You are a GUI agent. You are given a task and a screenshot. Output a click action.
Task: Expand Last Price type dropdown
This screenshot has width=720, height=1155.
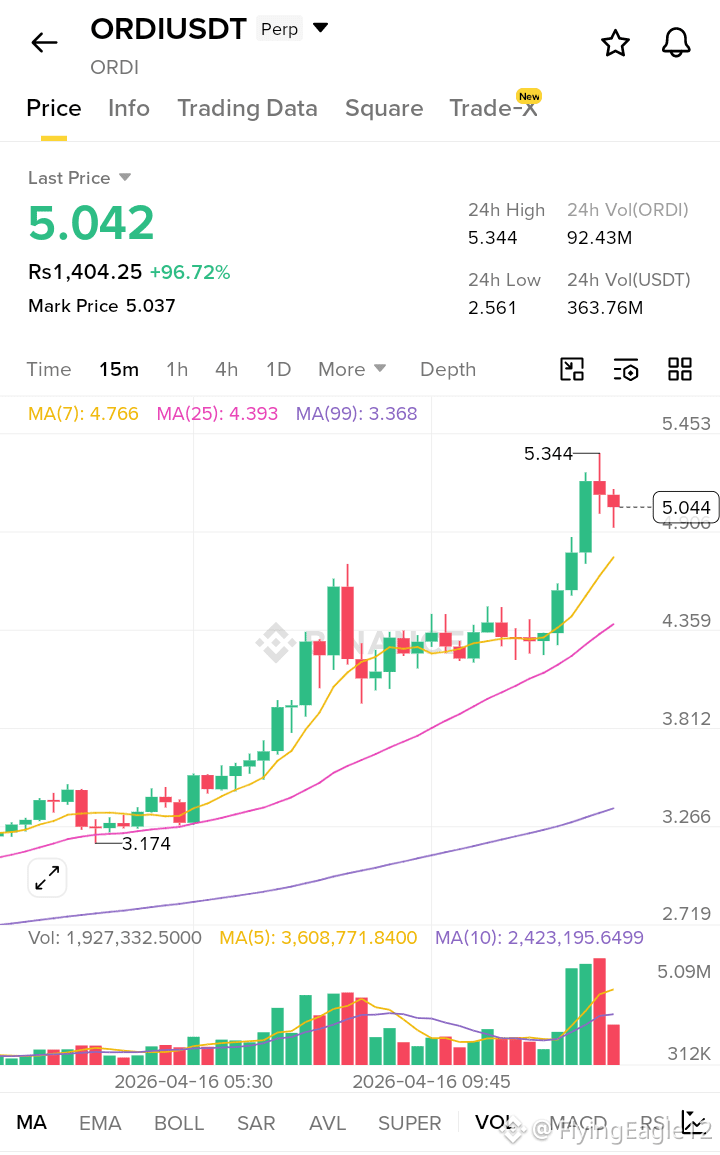125,178
